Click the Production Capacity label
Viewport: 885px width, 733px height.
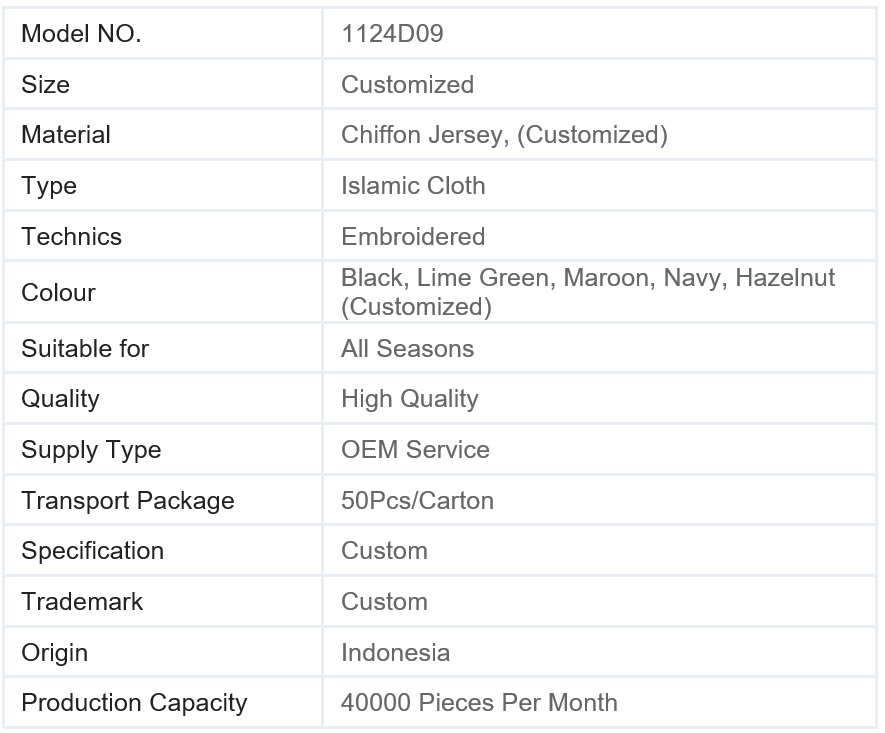[x=134, y=703]
